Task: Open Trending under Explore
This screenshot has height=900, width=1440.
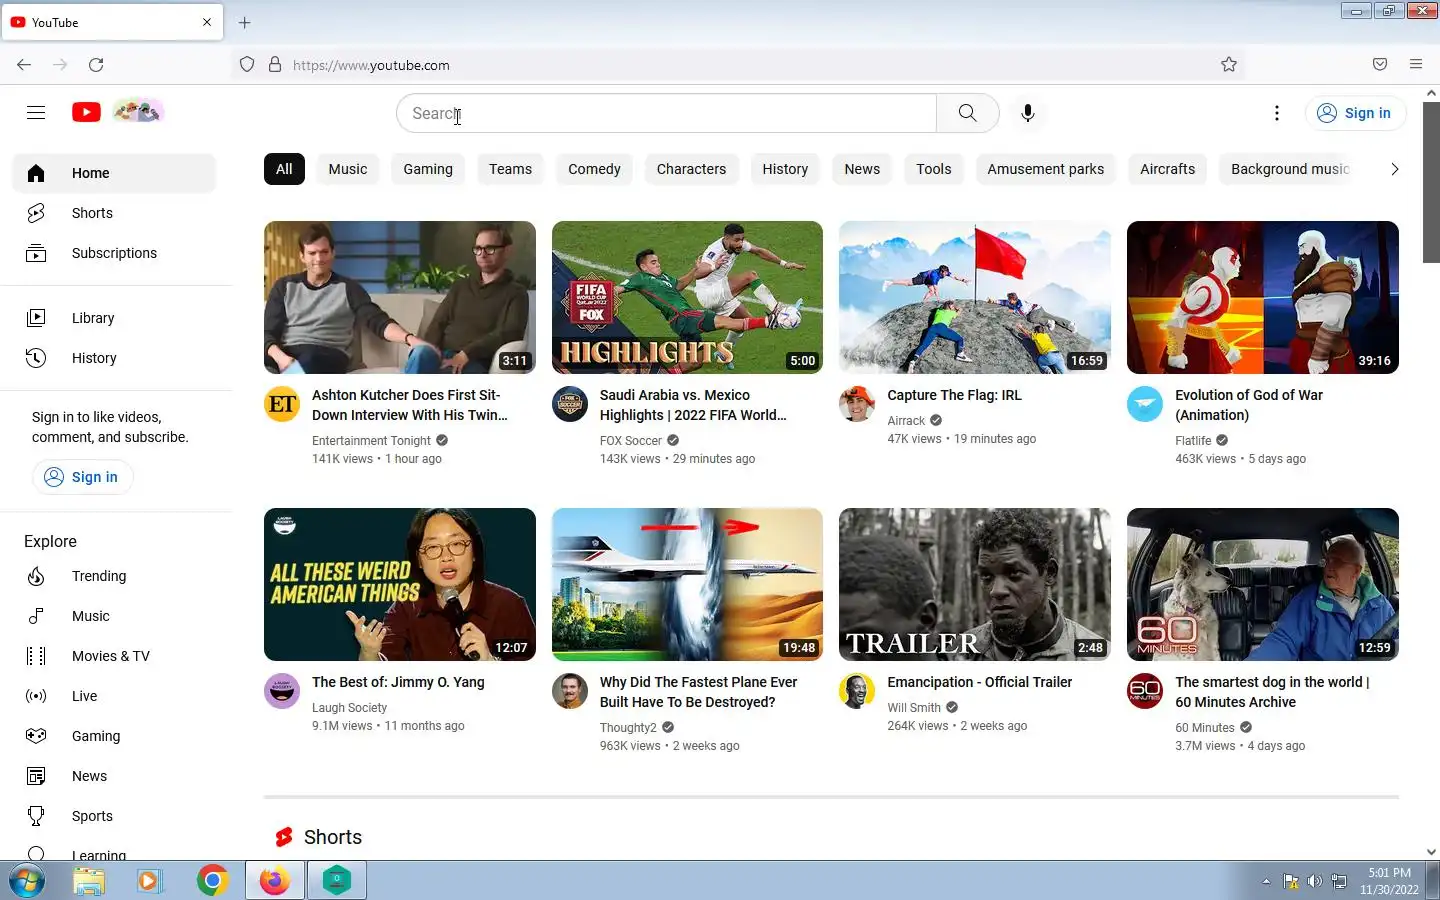Action: tap(114, 576)
